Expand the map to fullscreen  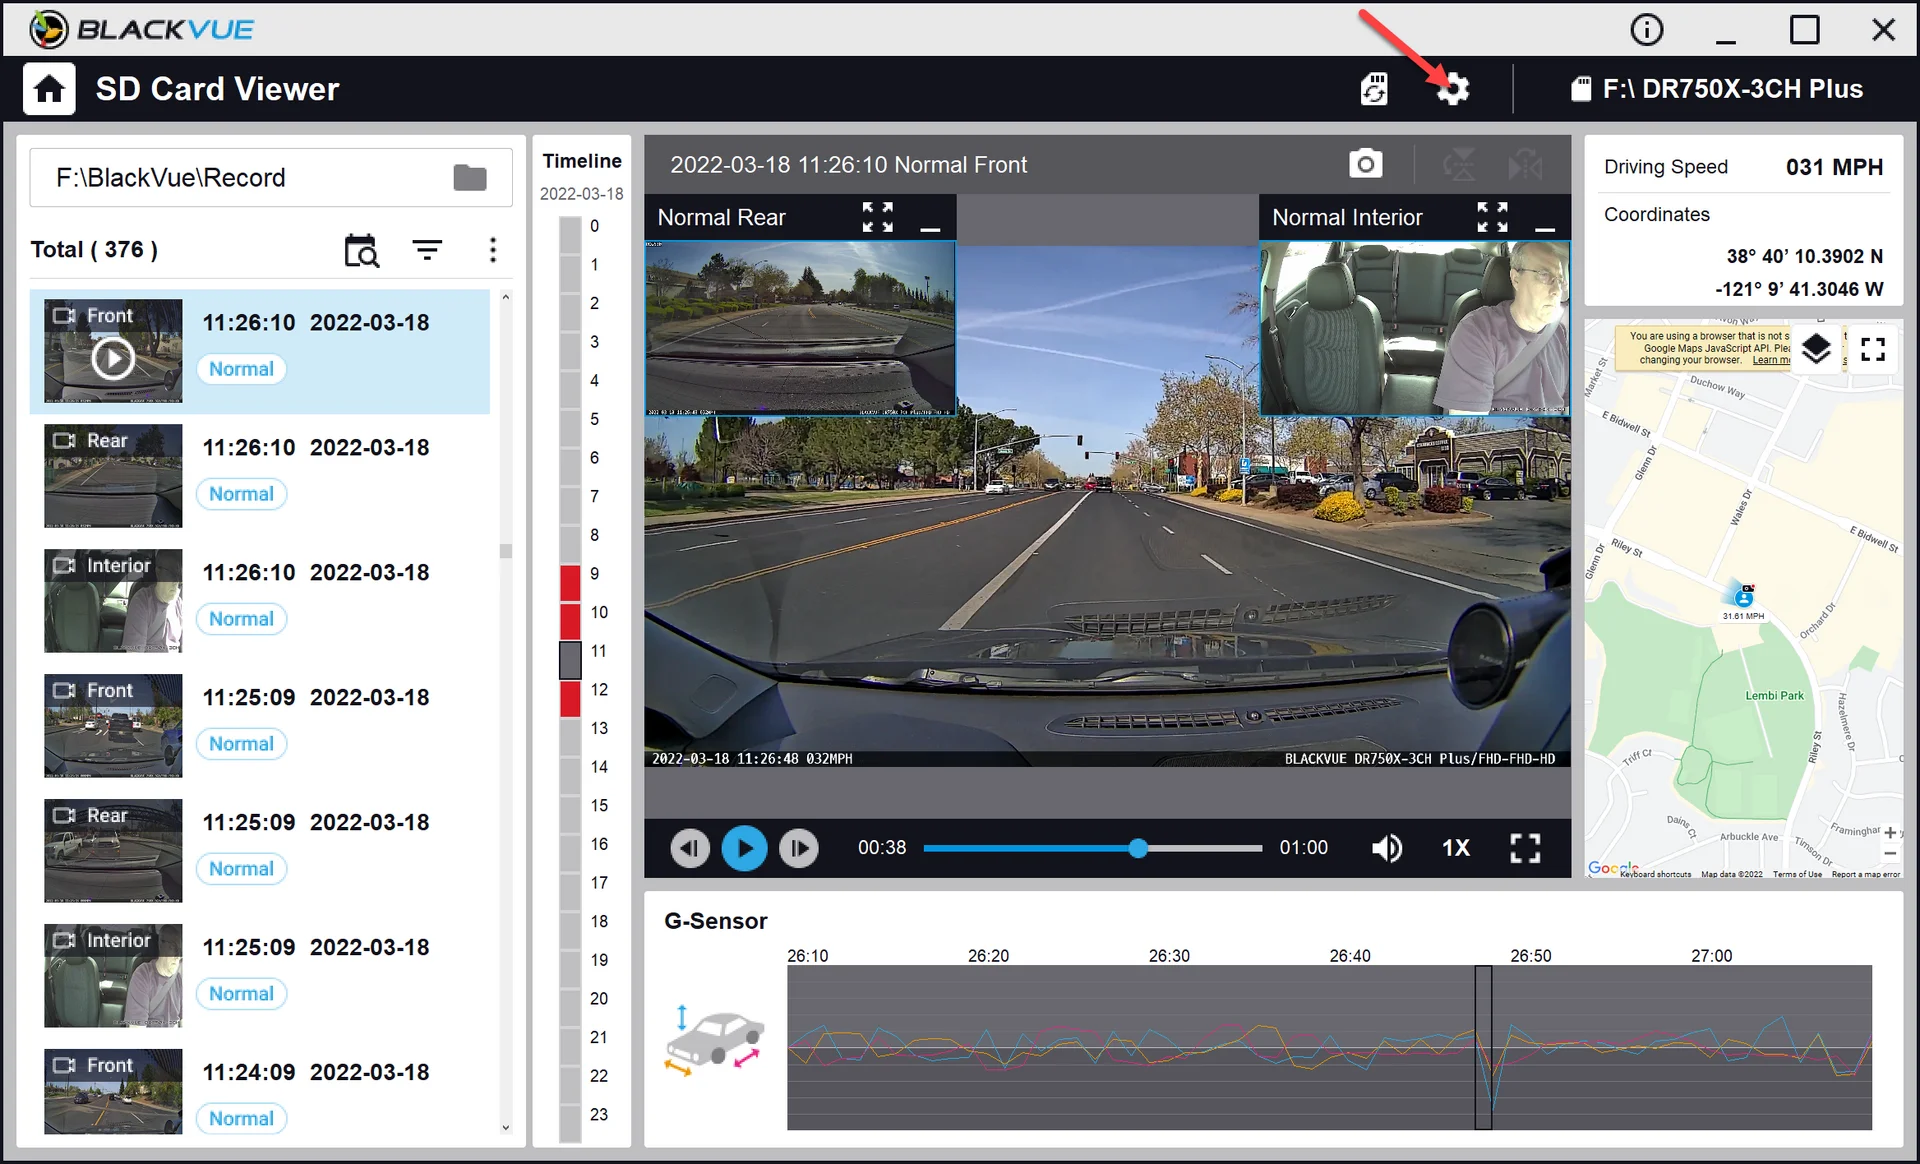tap(1873, 349)
